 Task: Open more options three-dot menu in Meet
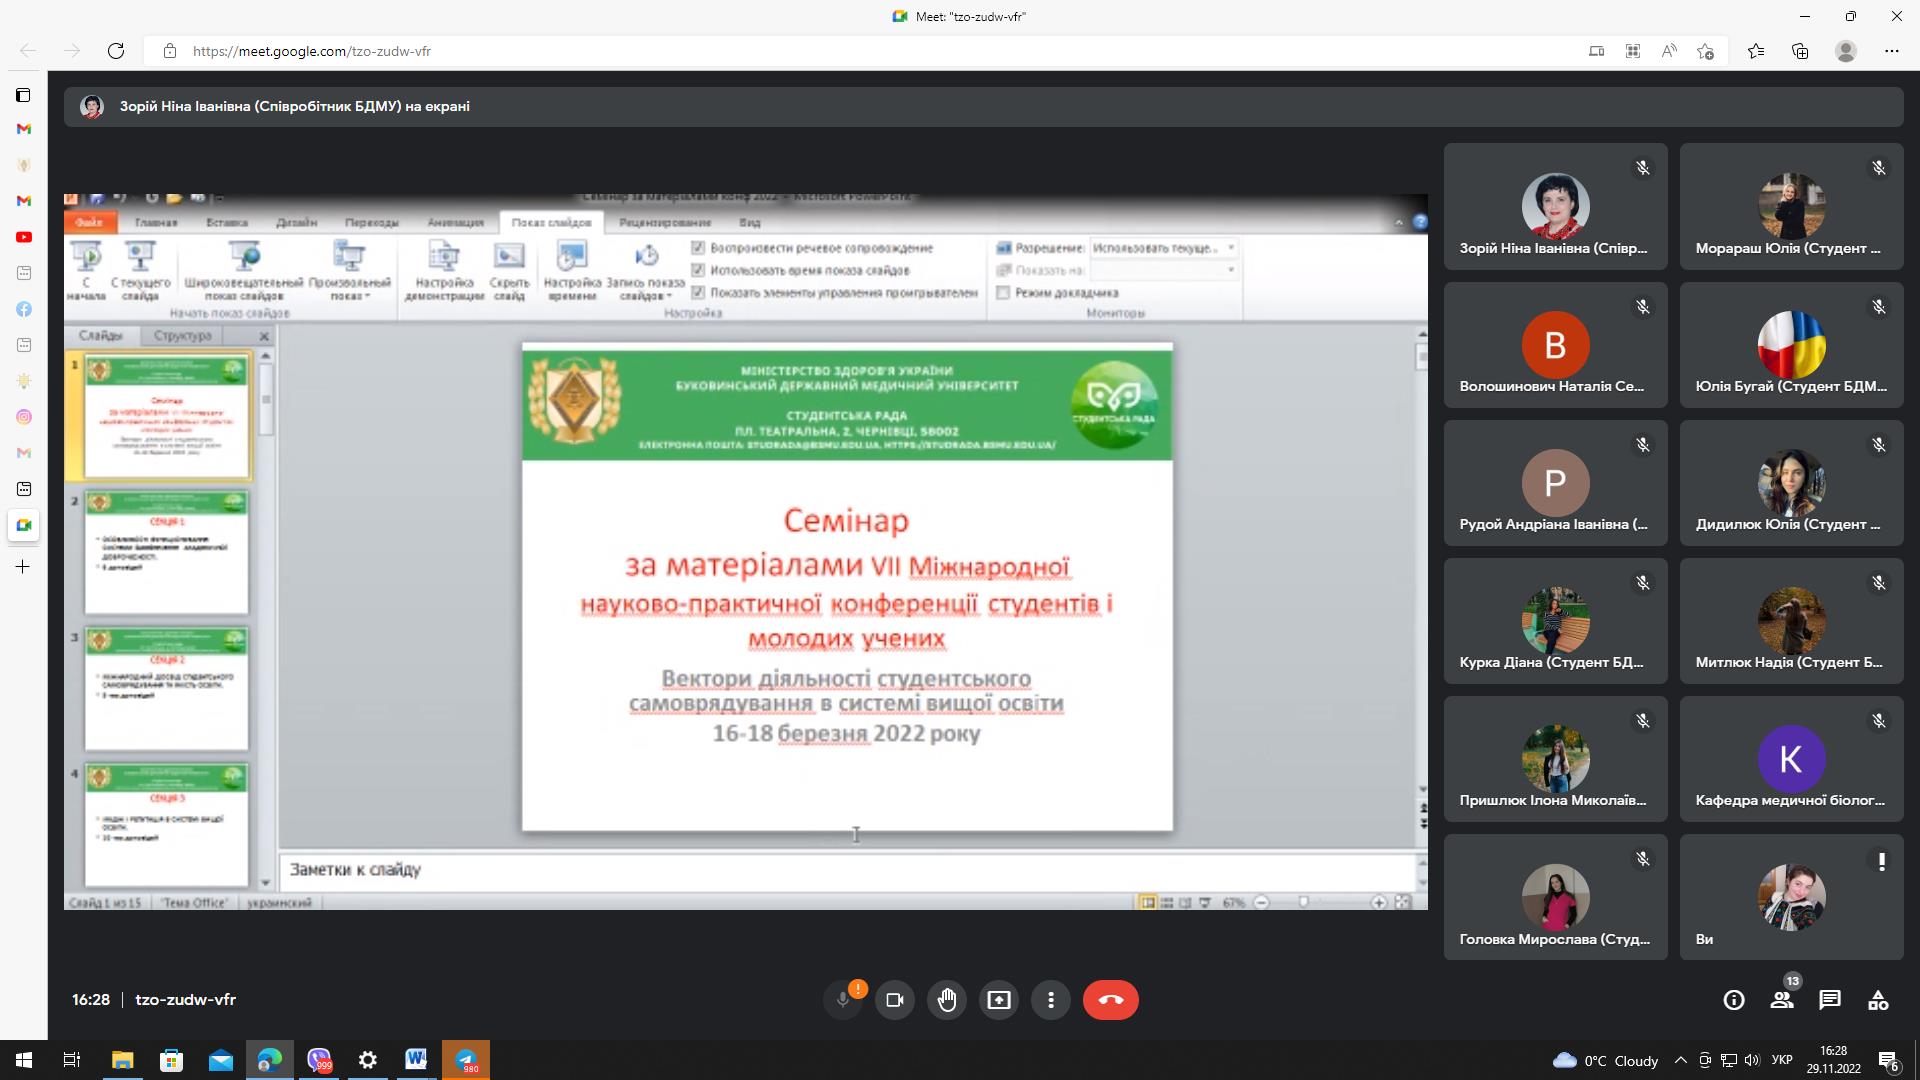(x=1051, y=1000)
